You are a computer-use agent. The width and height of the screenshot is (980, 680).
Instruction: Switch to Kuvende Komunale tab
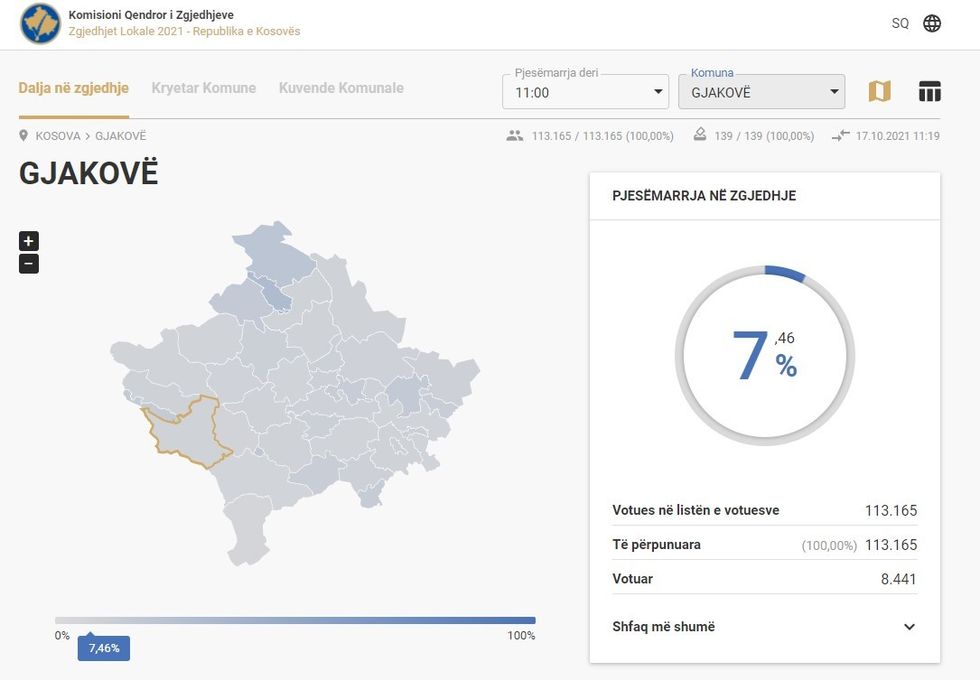[341, 88]
